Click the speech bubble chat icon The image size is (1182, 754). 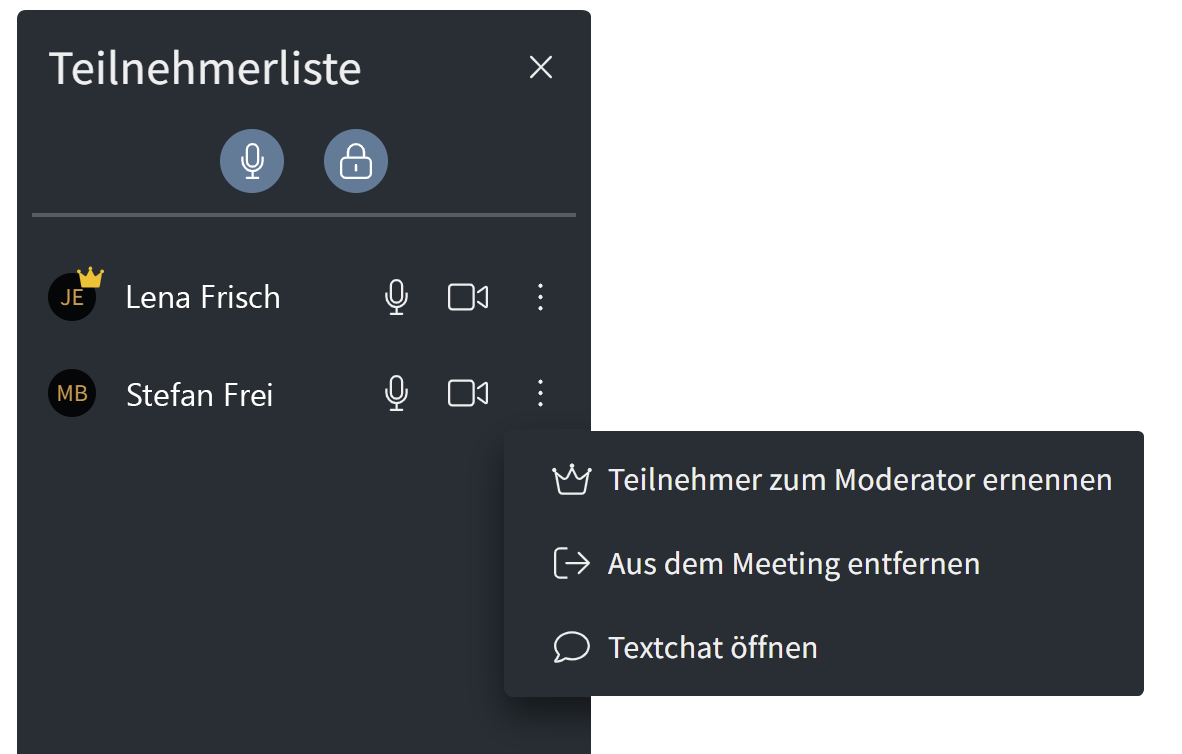572,647
